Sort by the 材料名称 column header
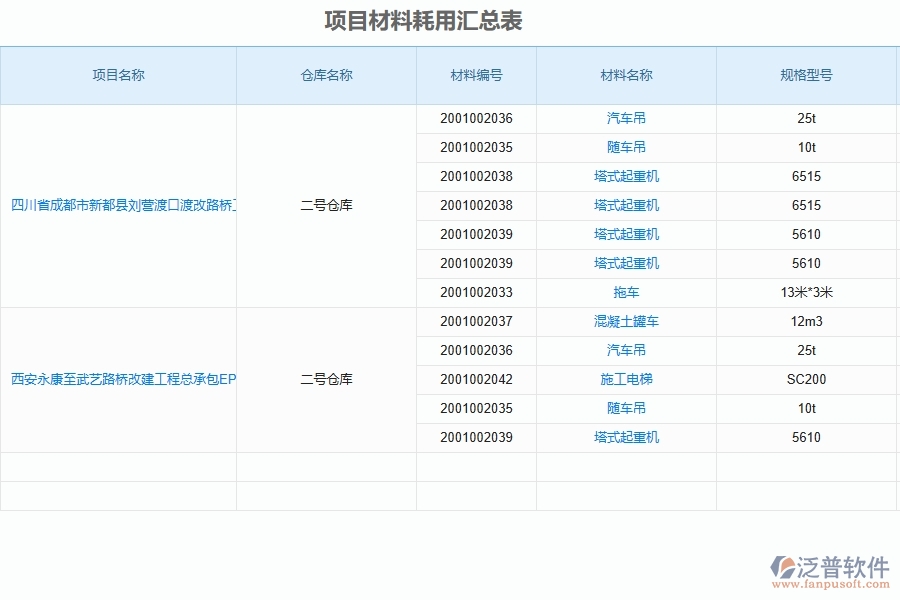This screenshot has width=900, height=600. tap(624, 75)
